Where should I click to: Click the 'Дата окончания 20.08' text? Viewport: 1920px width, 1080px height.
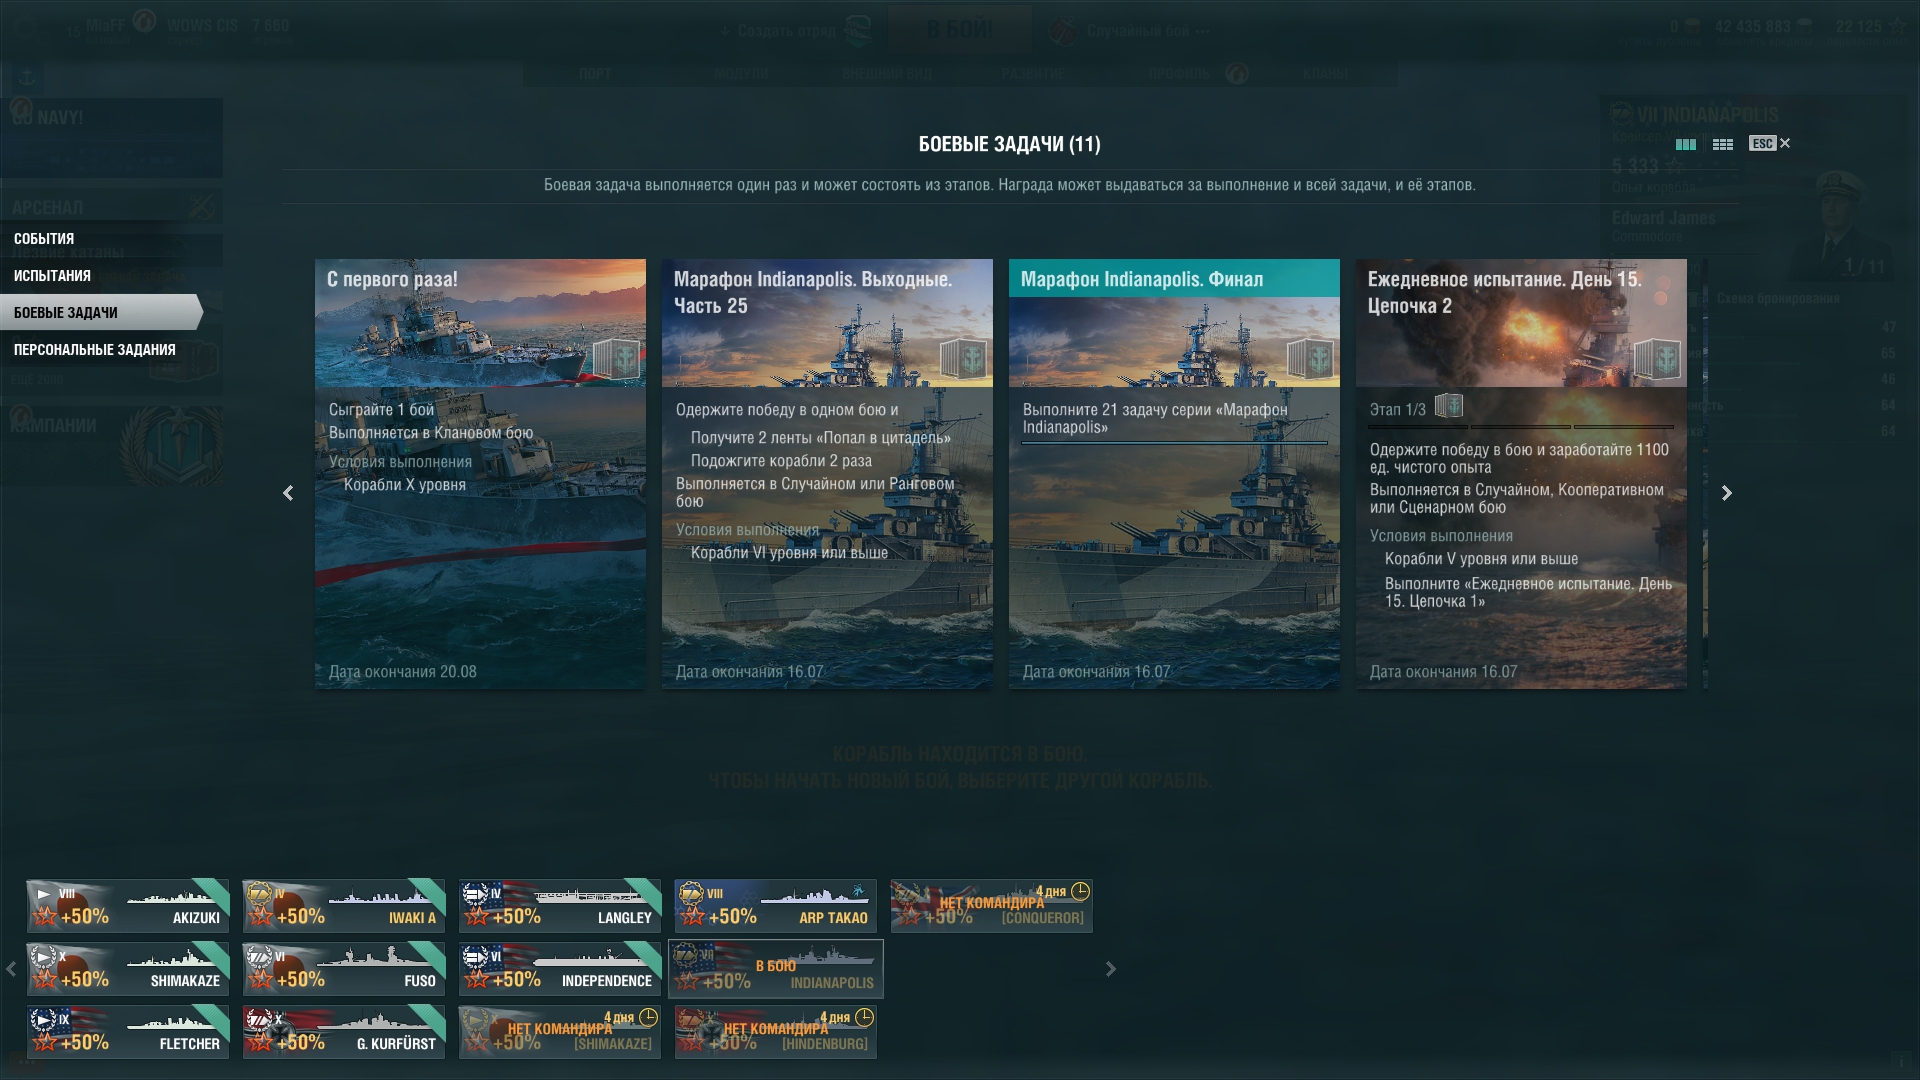pyautogui.click(x=403, y=672)
